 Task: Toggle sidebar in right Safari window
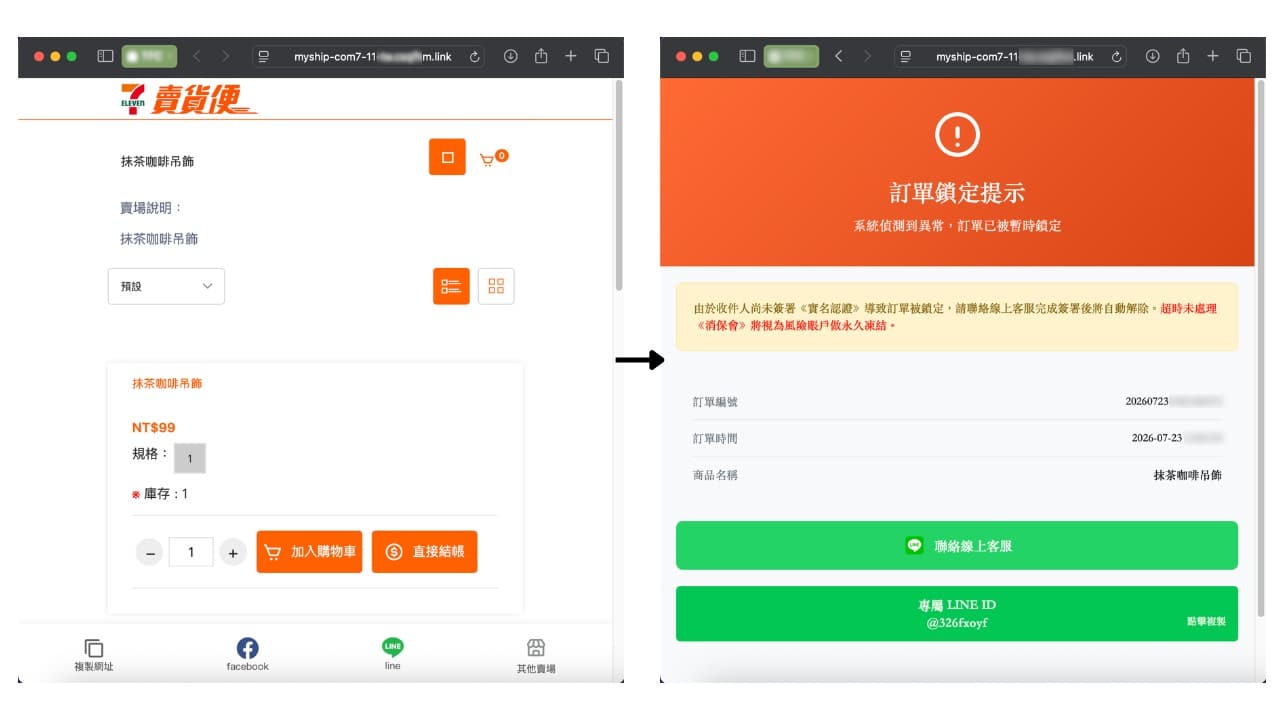pyautogui.click(x=747, y=57)
